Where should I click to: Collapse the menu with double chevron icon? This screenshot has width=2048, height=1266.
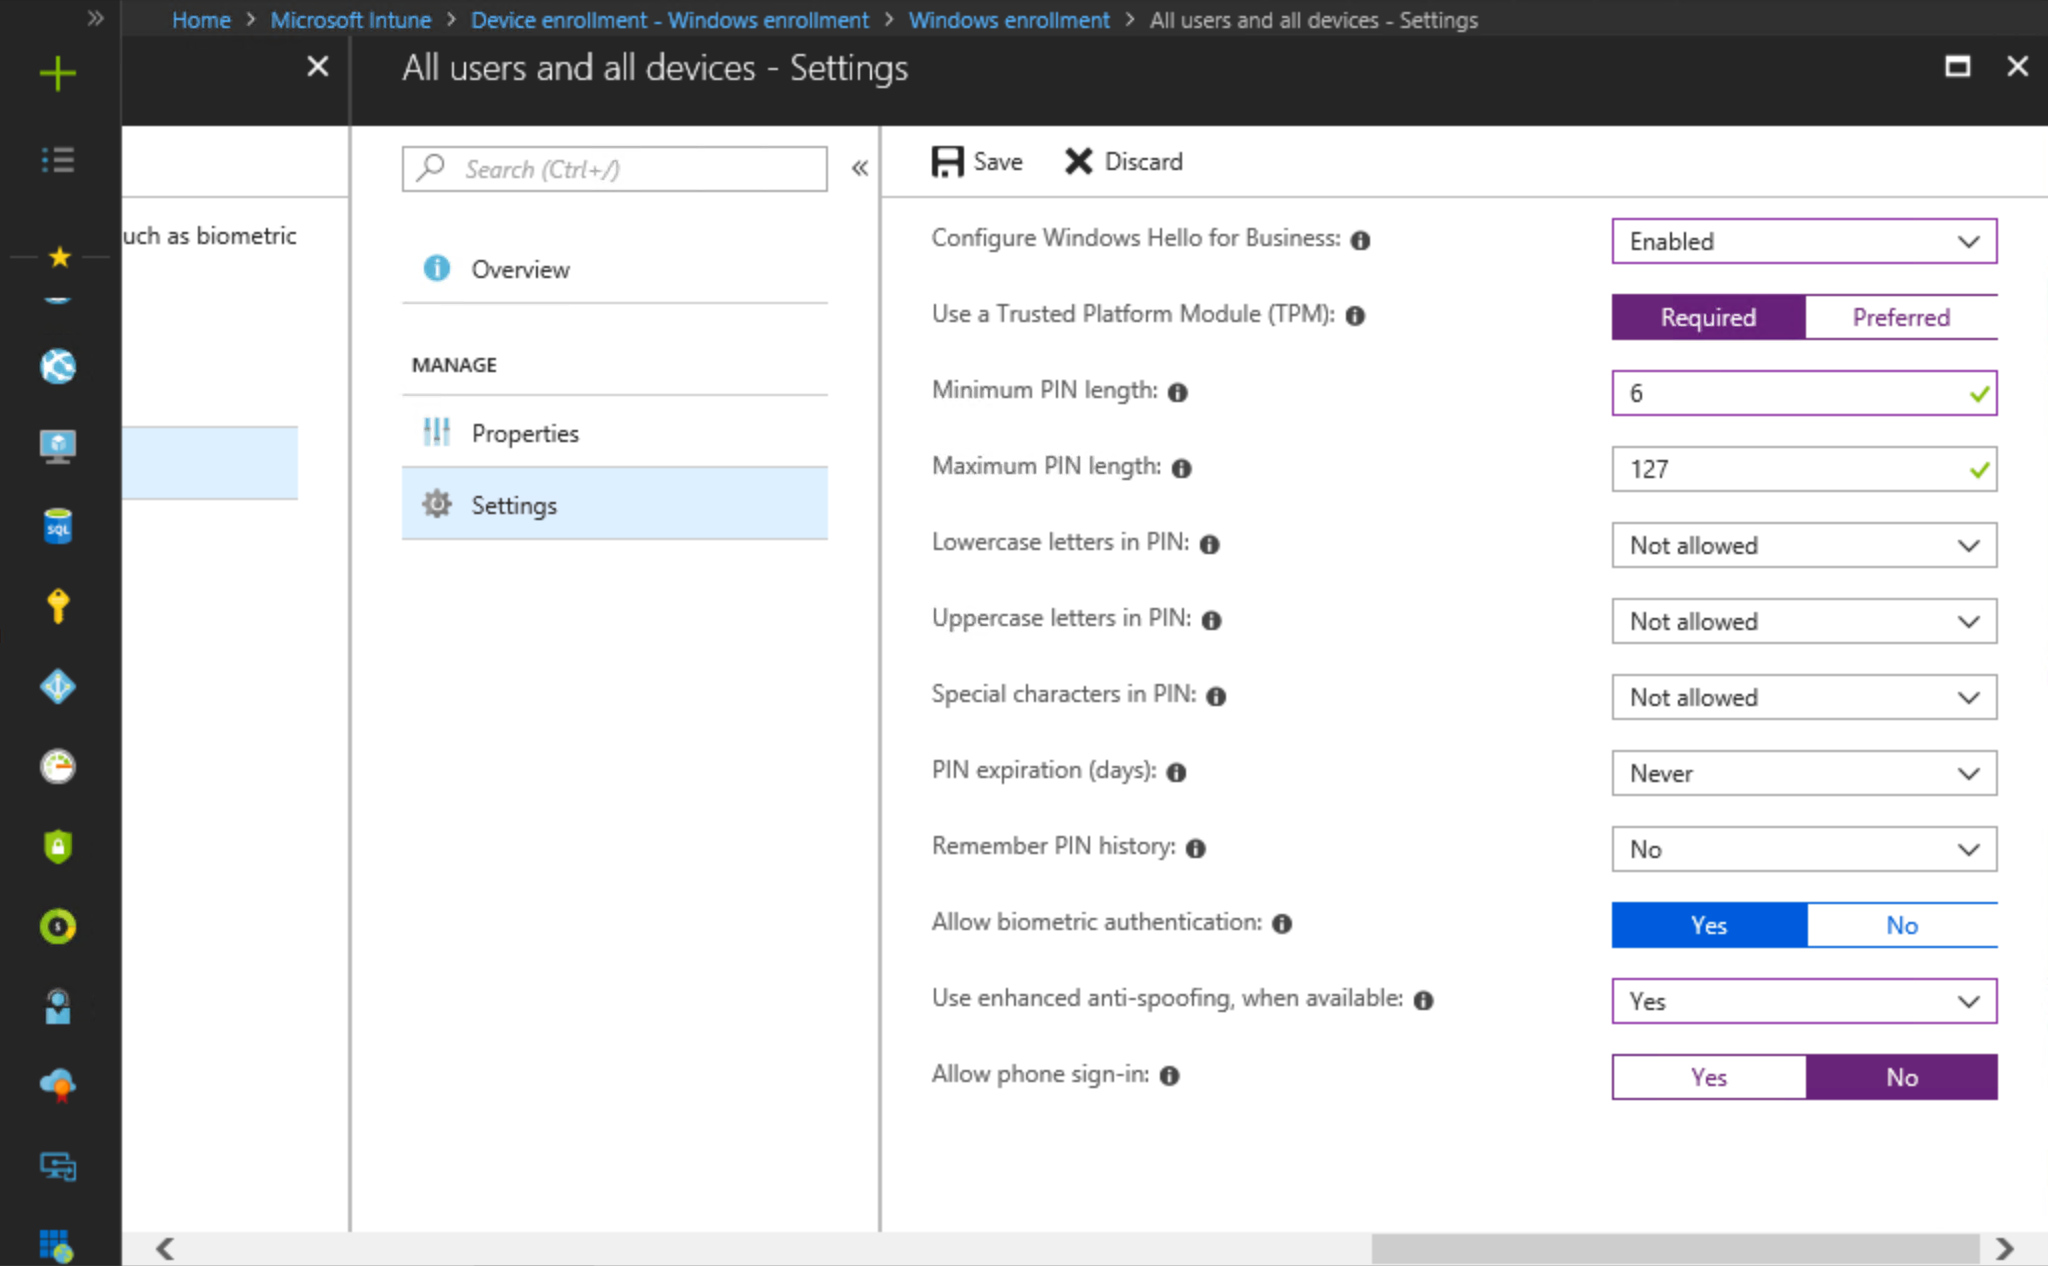coord(860,168)
